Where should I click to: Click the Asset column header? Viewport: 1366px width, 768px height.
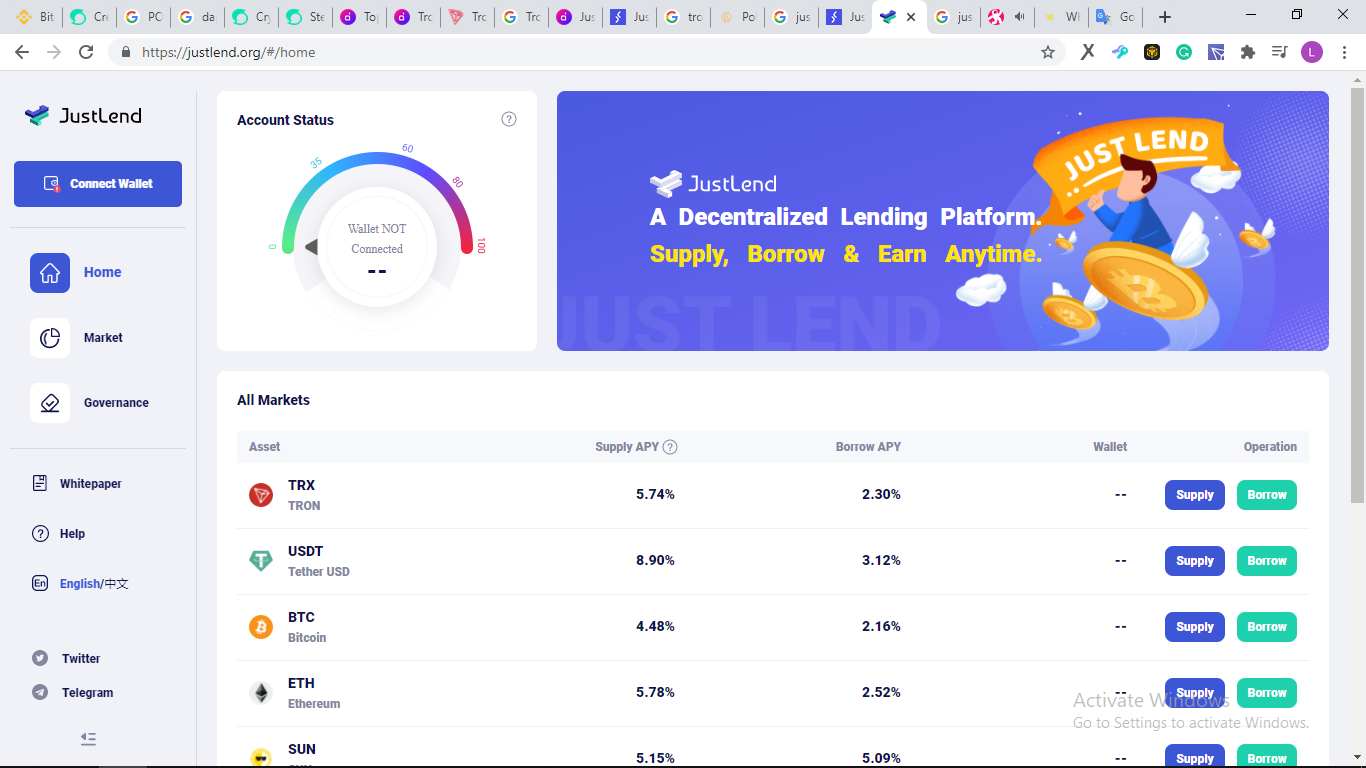click(265, 447)
